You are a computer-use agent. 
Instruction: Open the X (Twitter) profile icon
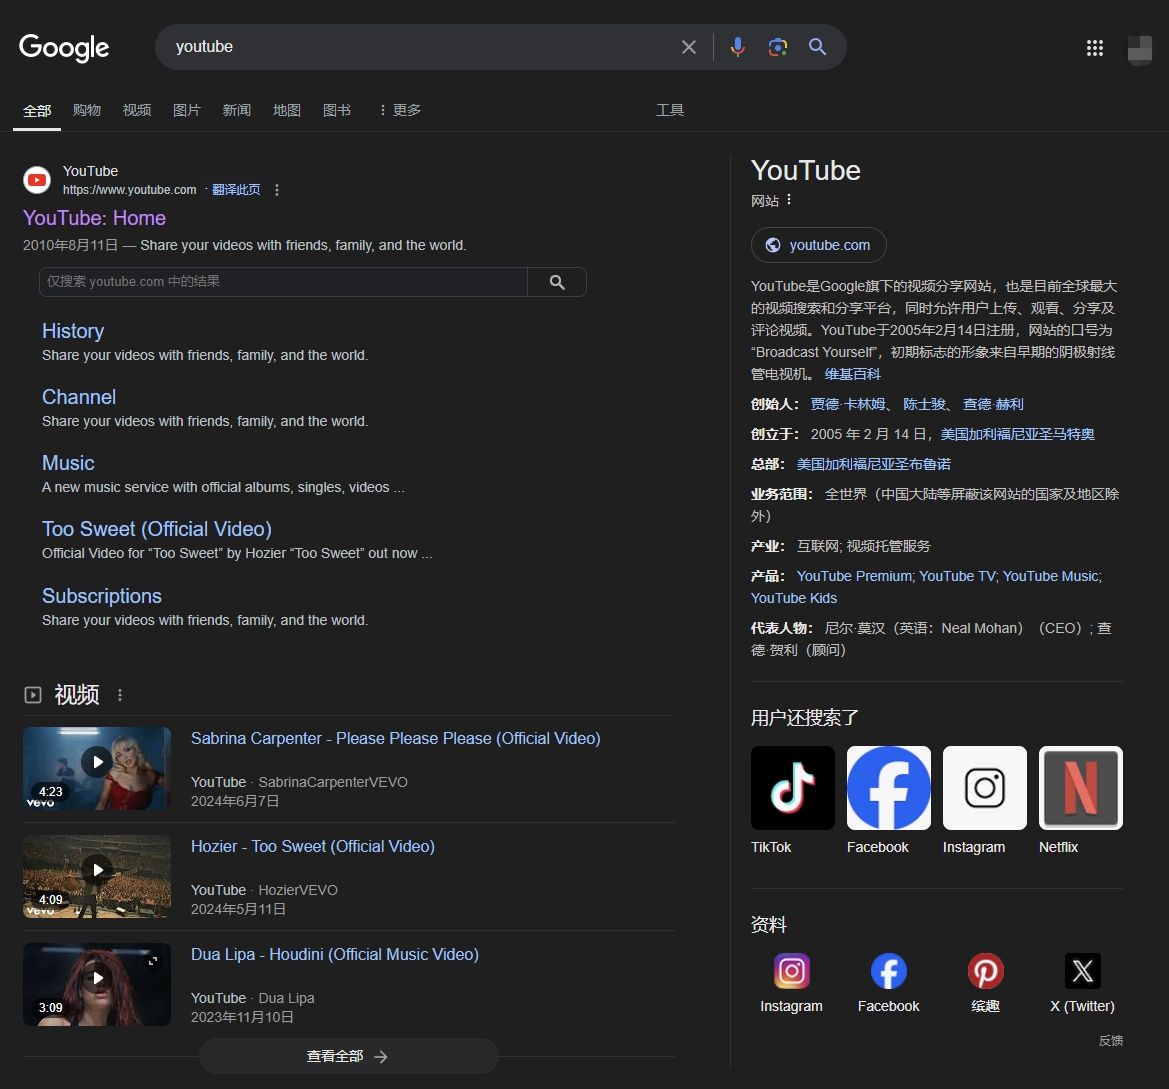(1082, 971)
